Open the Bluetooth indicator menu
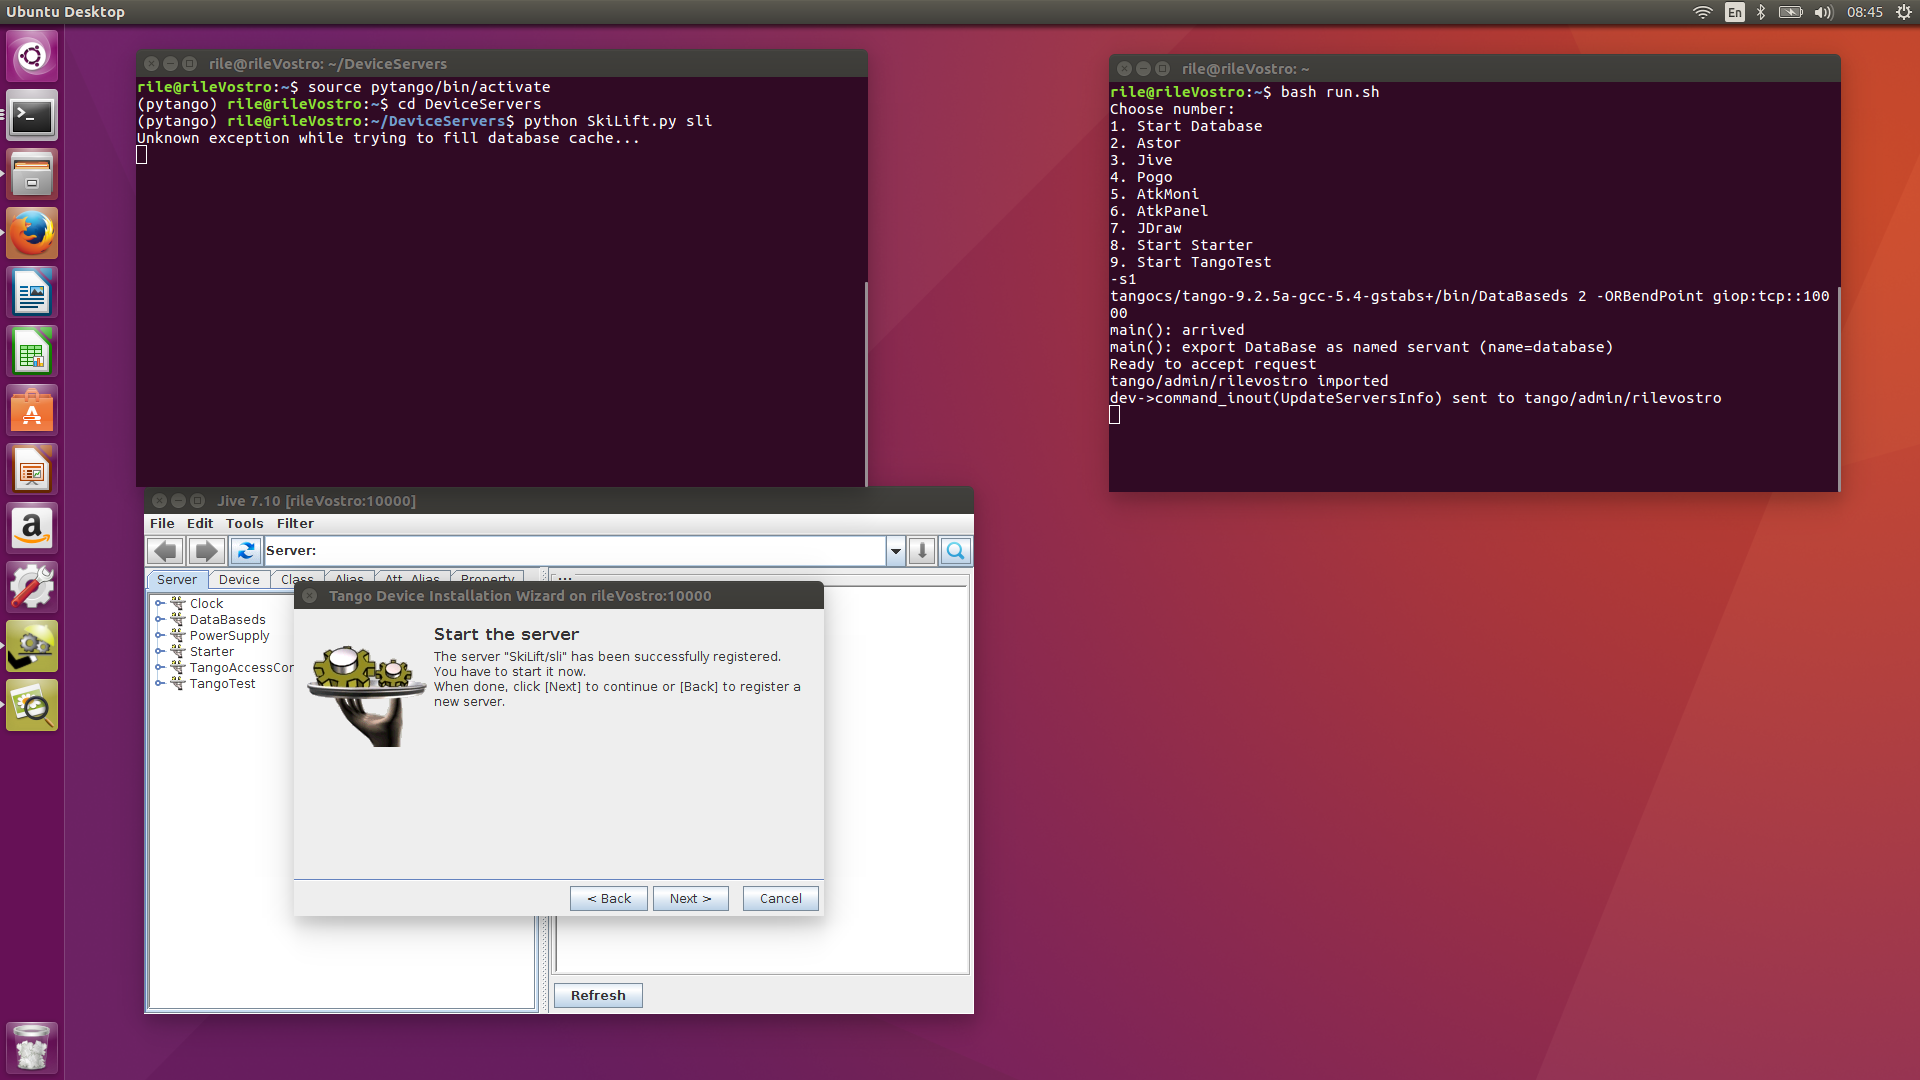The image size is (1920, 1080). (x=1761, y=12)
